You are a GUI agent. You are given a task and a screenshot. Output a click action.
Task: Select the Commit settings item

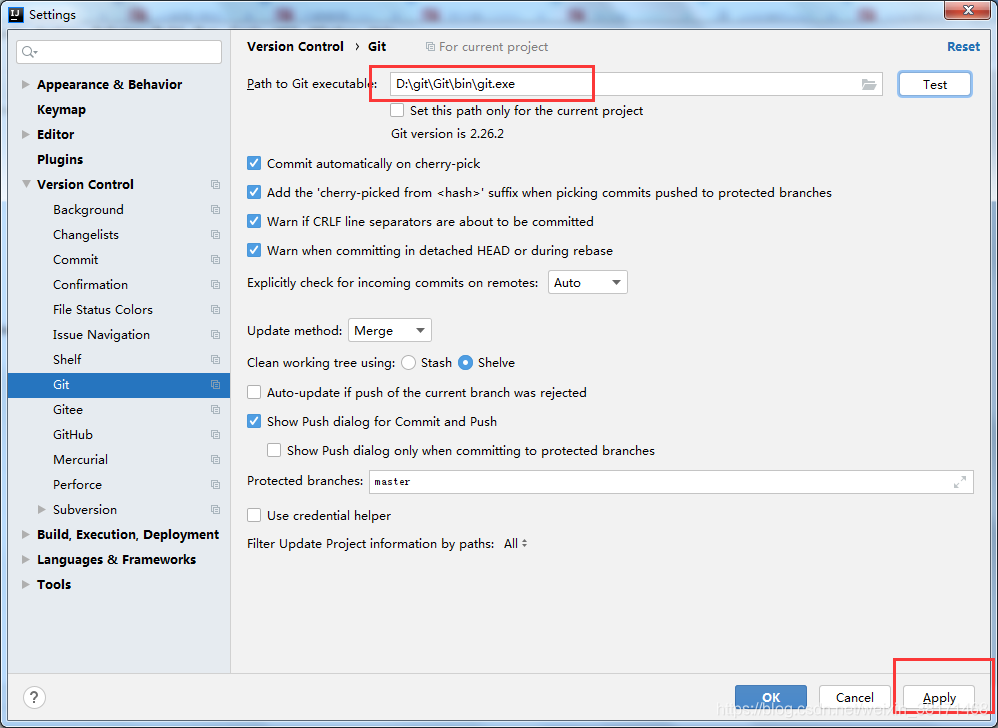point(76,260)
